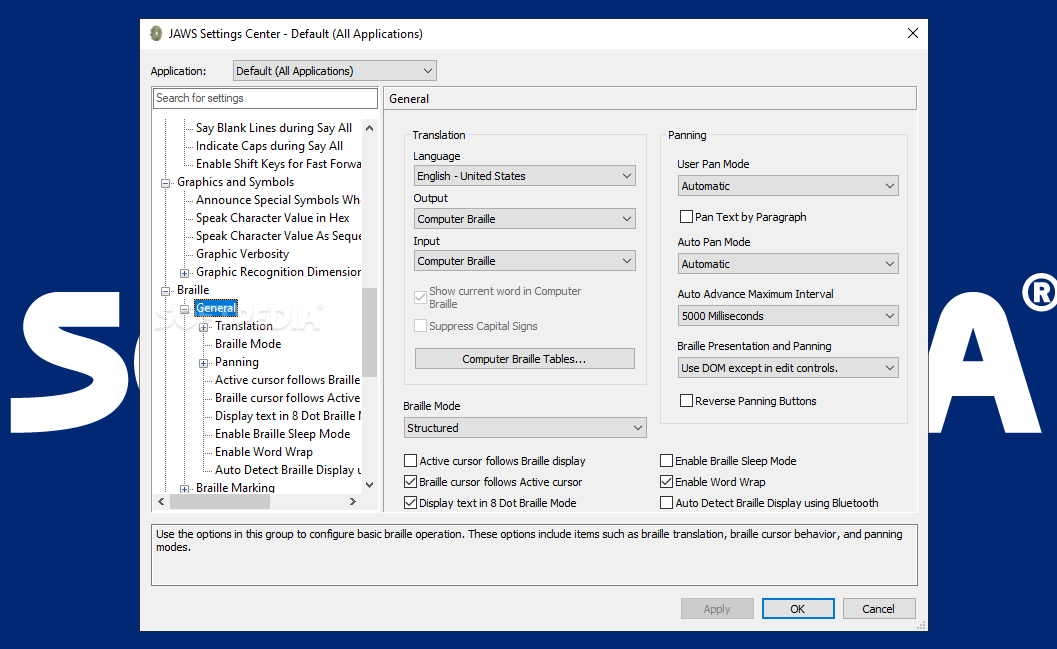Click tree scroll down arrow
The image size is (1057, 649).
tap(369, 485)
